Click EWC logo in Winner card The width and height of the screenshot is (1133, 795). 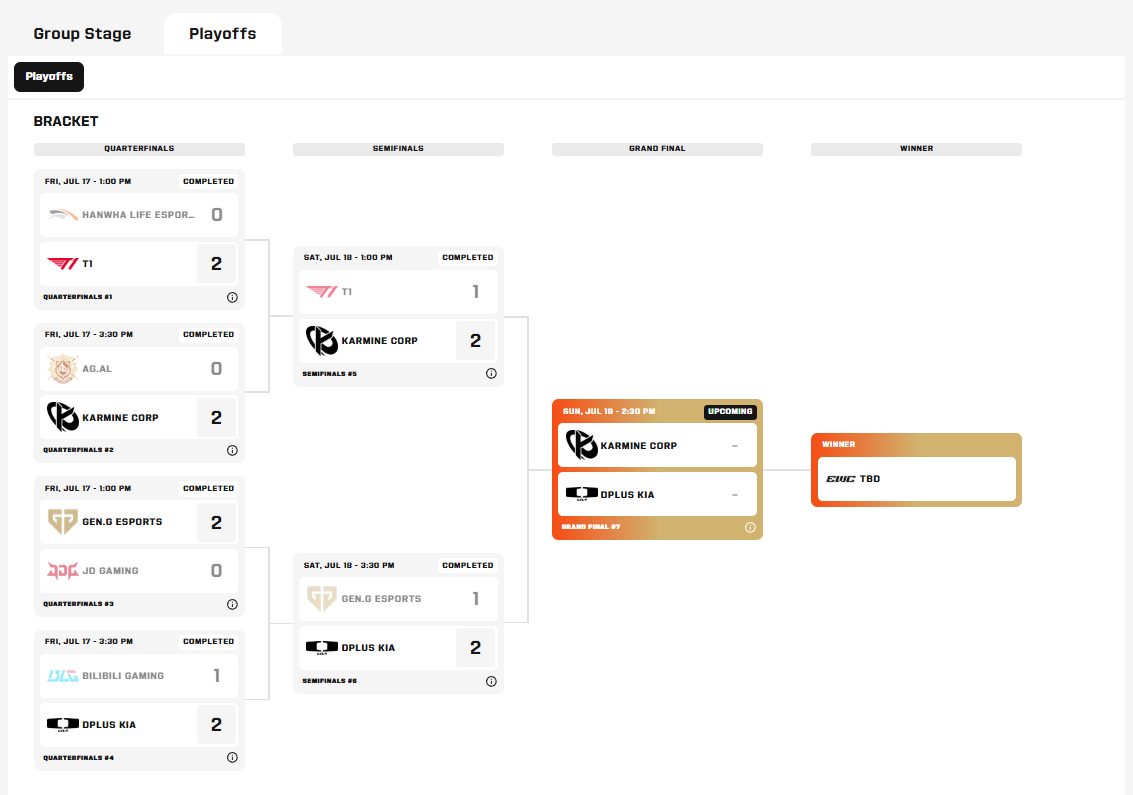[840, 478]
